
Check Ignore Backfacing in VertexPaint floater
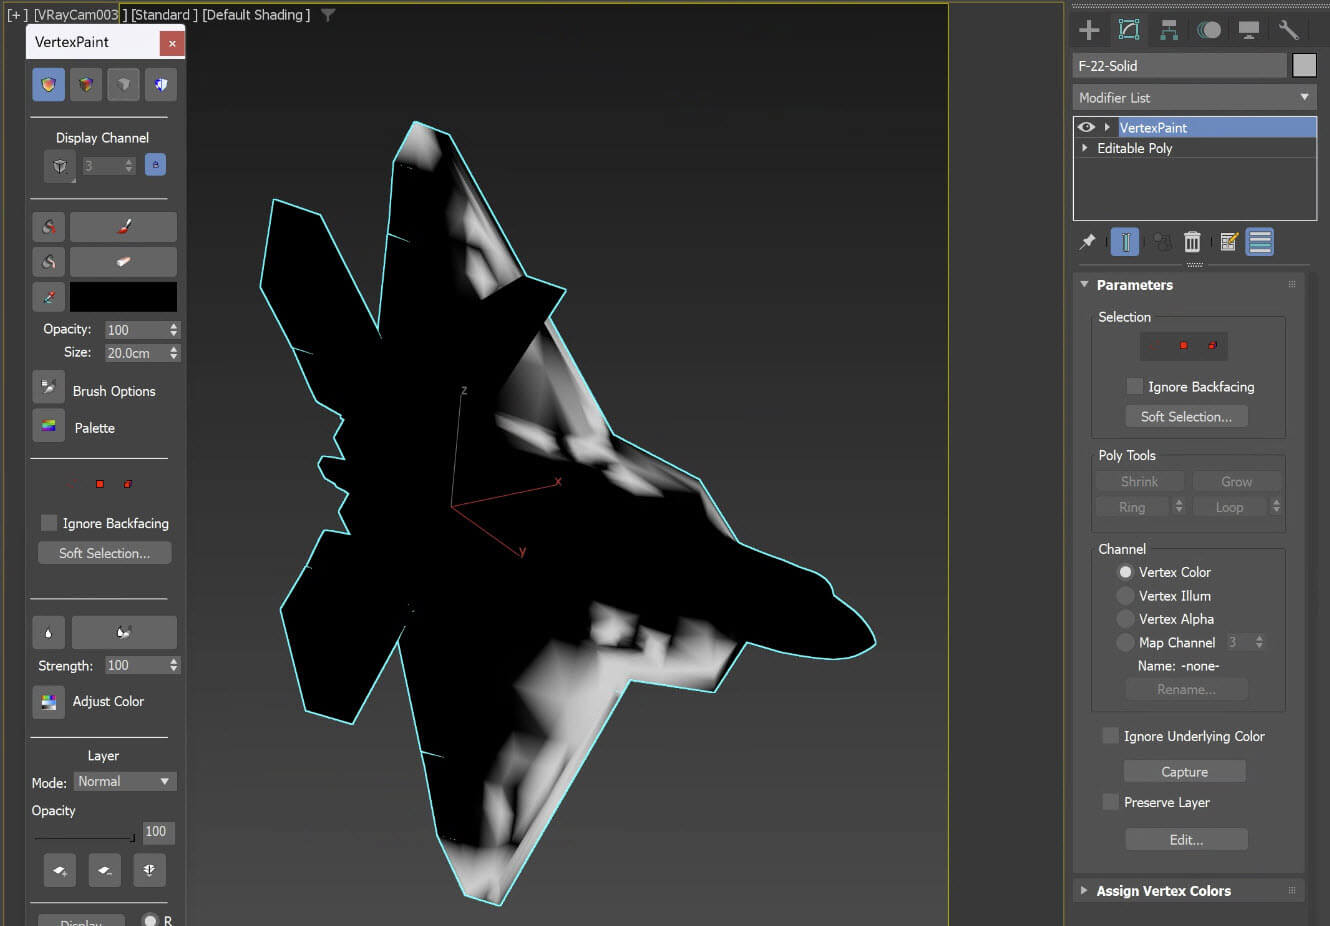[x=48, y=523]
